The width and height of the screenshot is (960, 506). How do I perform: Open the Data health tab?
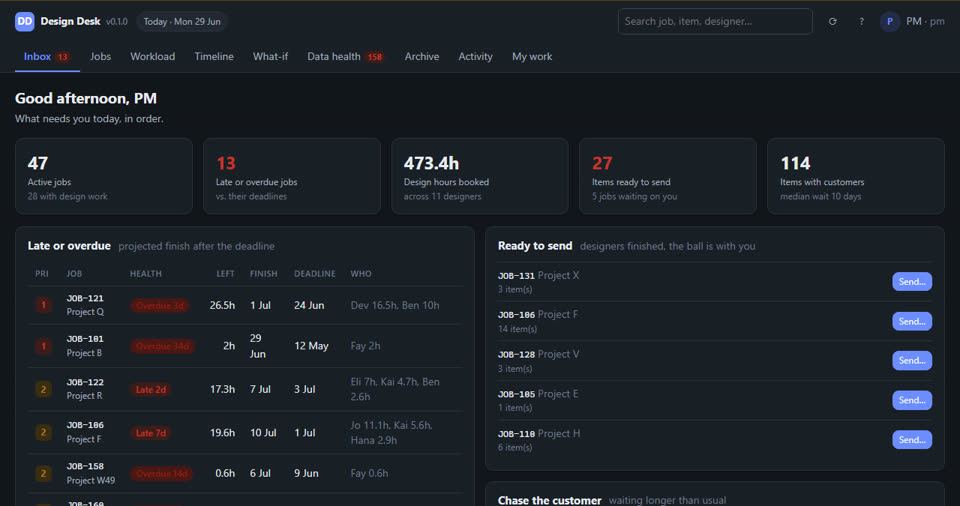pos(346,56)
